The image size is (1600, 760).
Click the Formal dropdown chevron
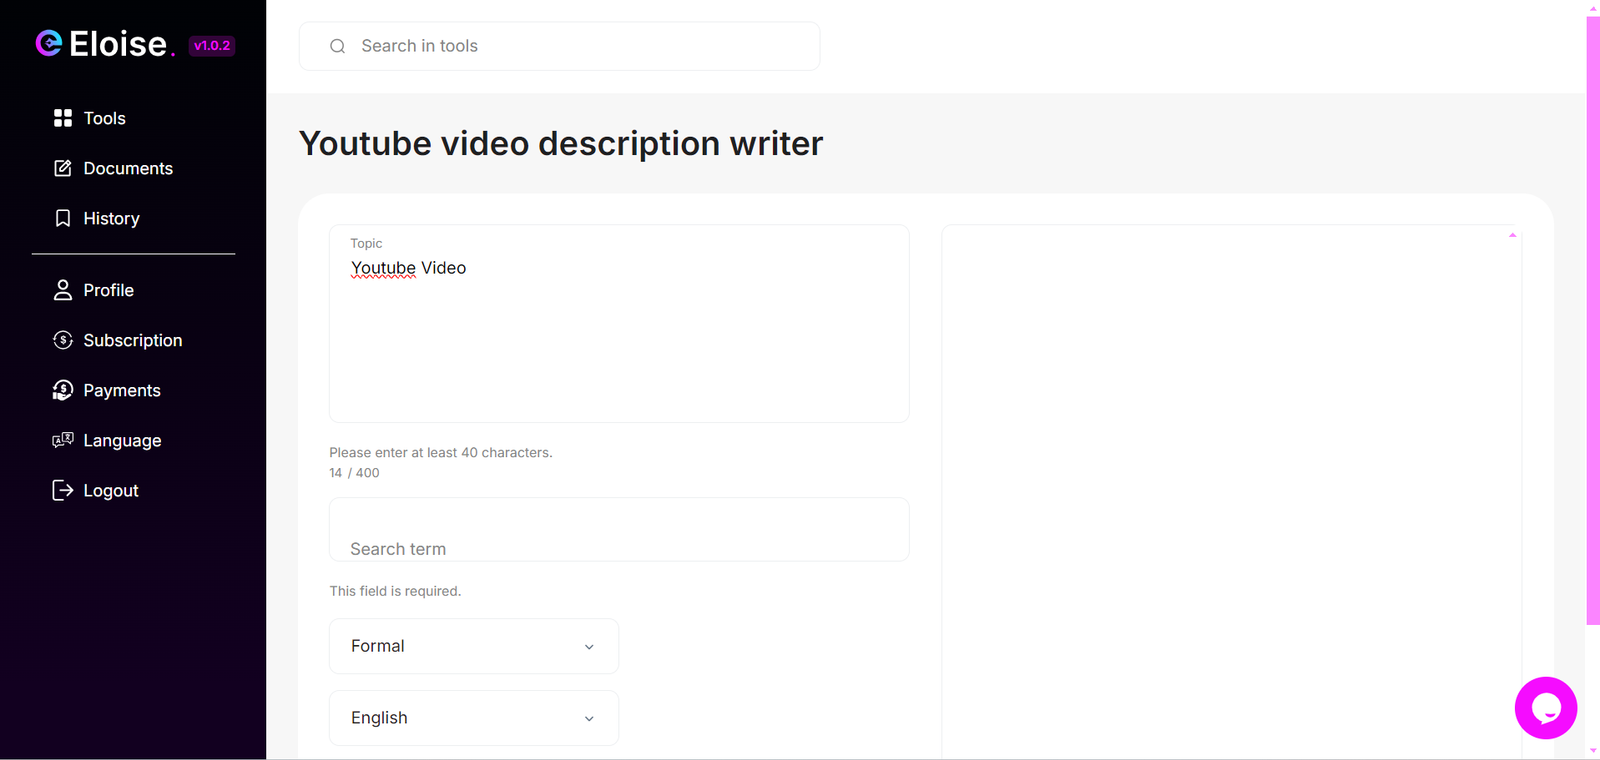(x=589, y=647)
